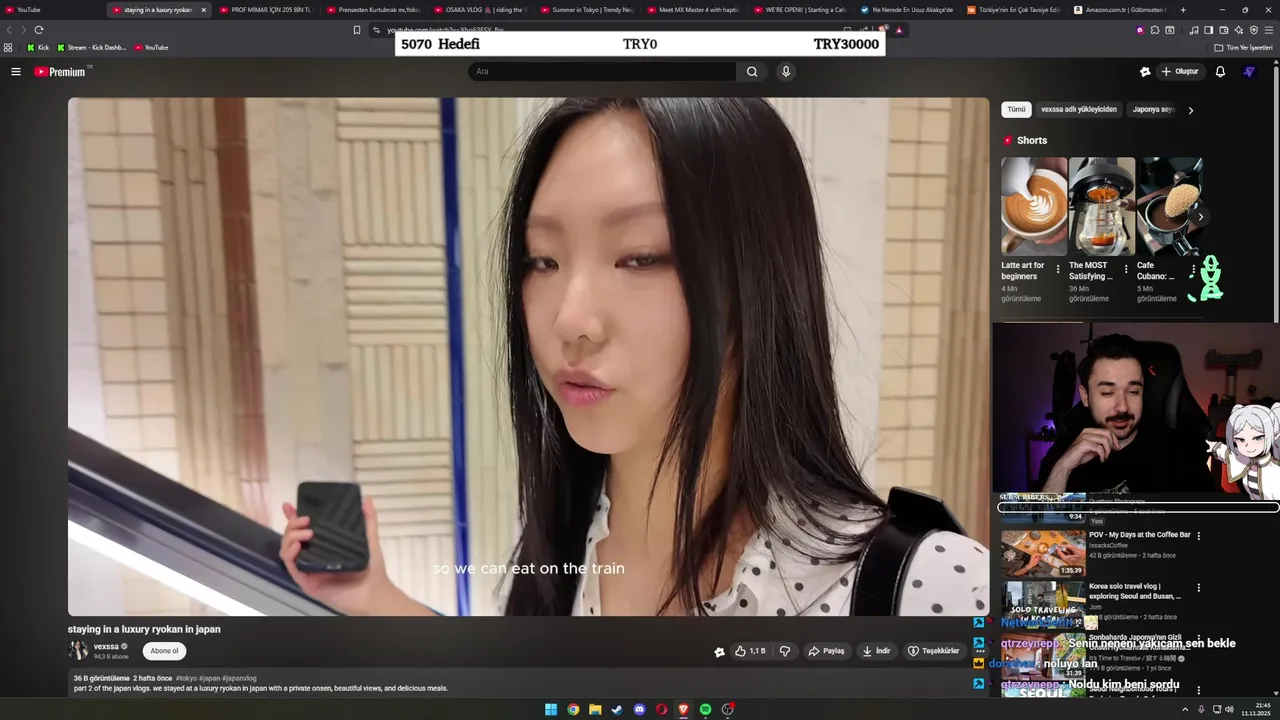Click the bookmark icon in address bar
Screen dimensions: 1280x720
tap(357, 30)
